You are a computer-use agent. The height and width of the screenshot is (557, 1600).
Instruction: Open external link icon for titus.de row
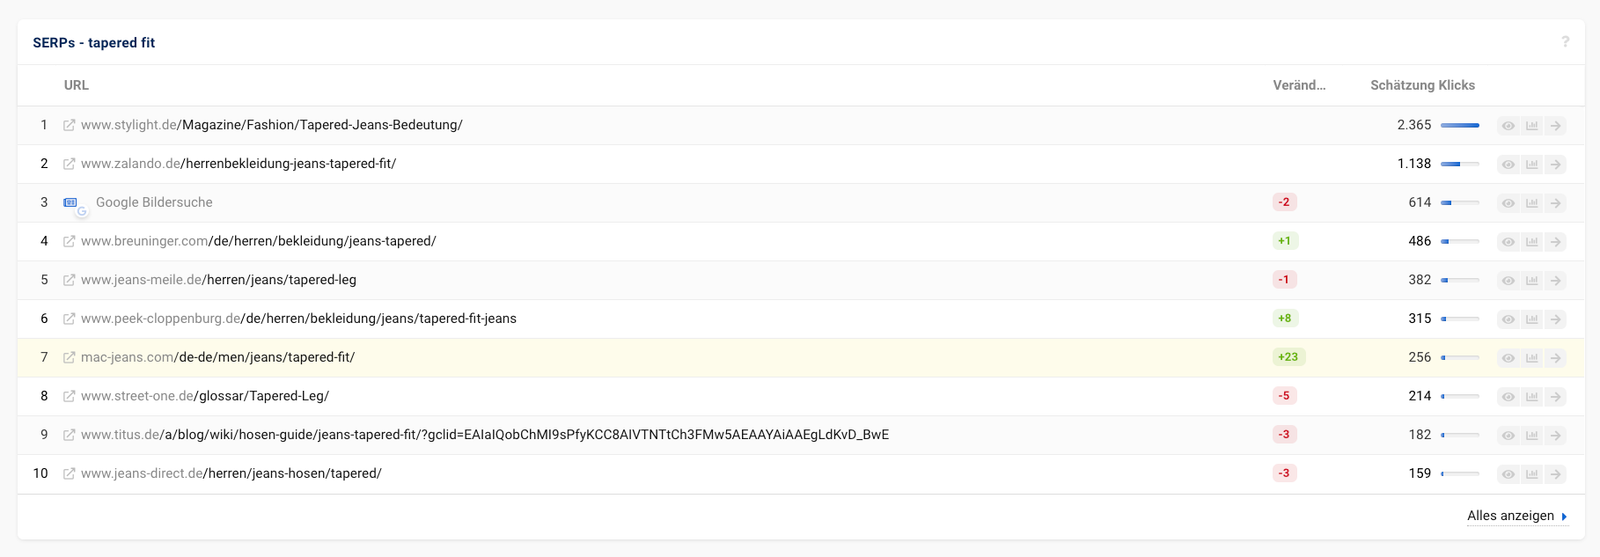pyautogui.click(x=69, y=435)
